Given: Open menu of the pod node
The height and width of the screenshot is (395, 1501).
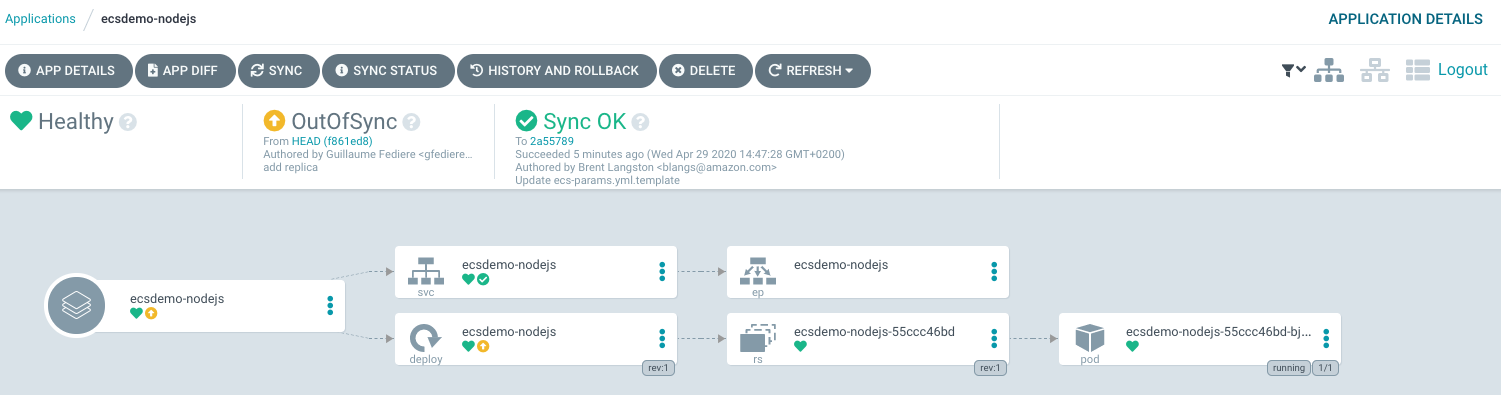Looking at the screenshot, I should (x=1326, y=338).
